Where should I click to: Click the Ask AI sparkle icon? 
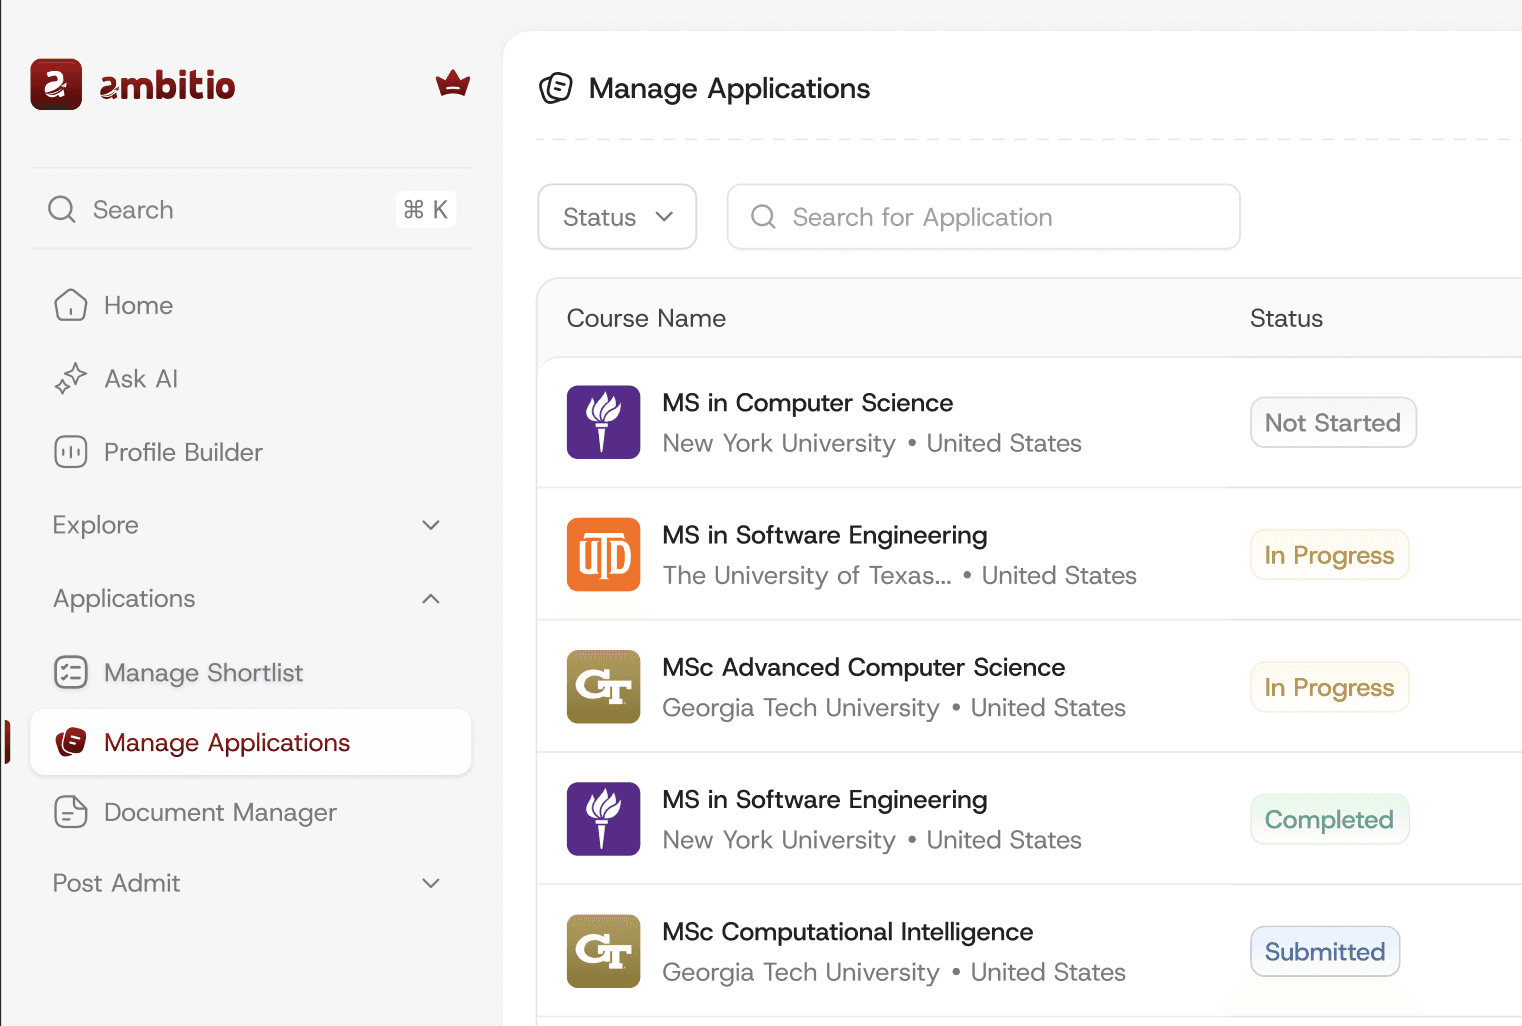pos(70,379)
